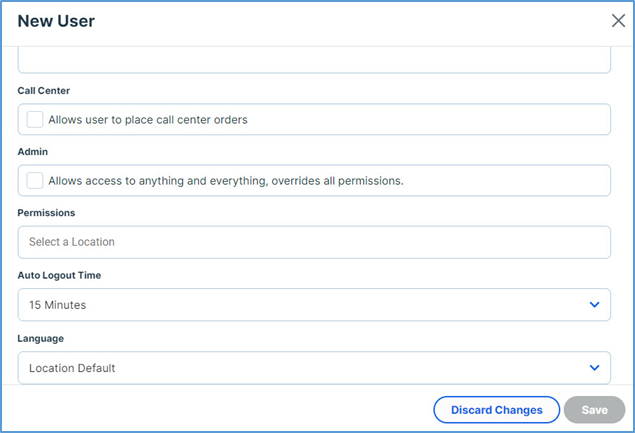Image resolution: width=635 pixels, height=433 pixels.
Task: Click 'Allows user to place call center orders' text
Action: (148, 120)
